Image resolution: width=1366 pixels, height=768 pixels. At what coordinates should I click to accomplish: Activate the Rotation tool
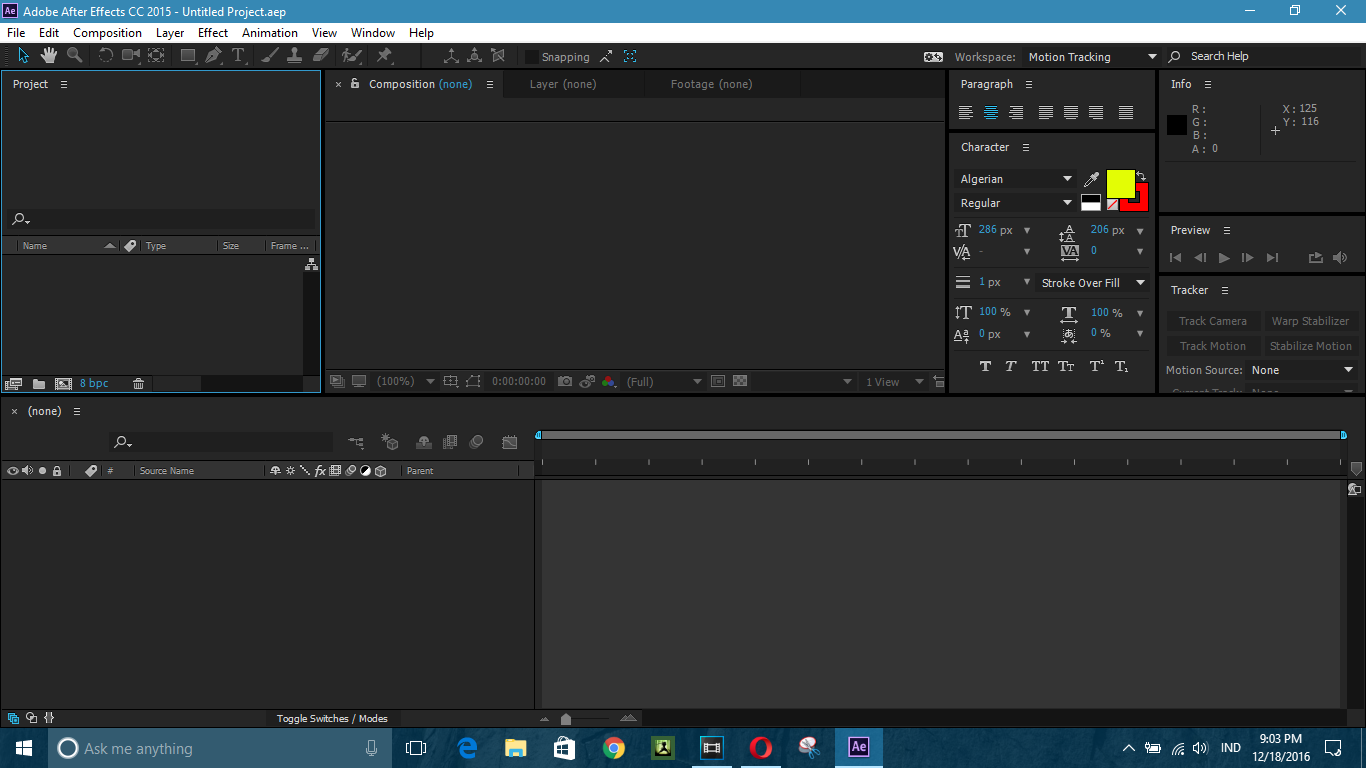(106, 56)
